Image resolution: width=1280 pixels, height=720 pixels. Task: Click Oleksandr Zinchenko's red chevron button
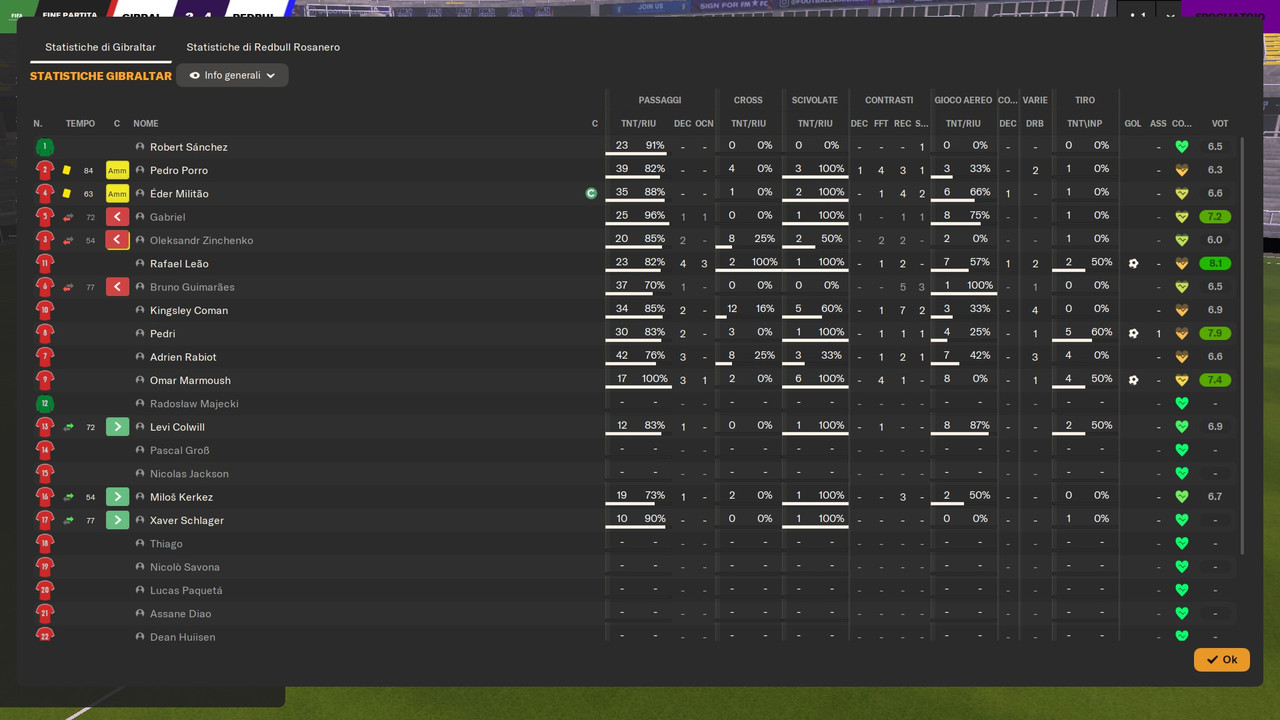point(117,240)
